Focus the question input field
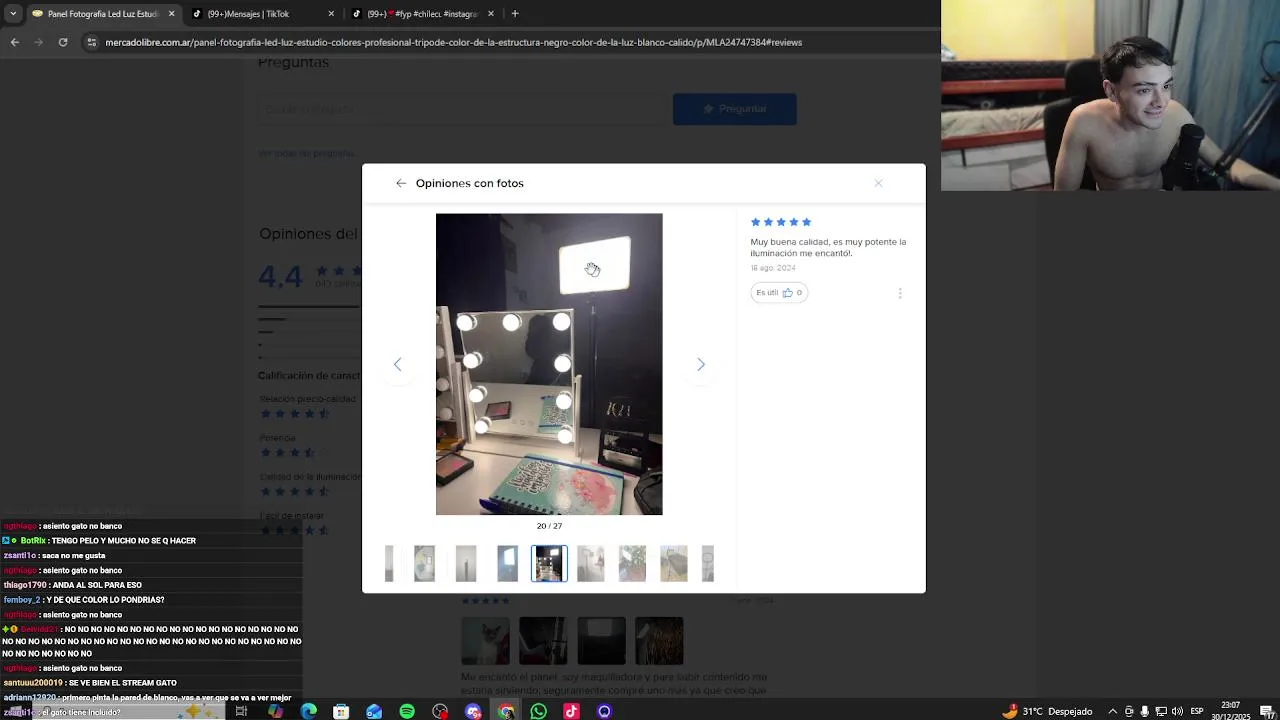This screenshot has height=720, width=1280. click(463, 109)
